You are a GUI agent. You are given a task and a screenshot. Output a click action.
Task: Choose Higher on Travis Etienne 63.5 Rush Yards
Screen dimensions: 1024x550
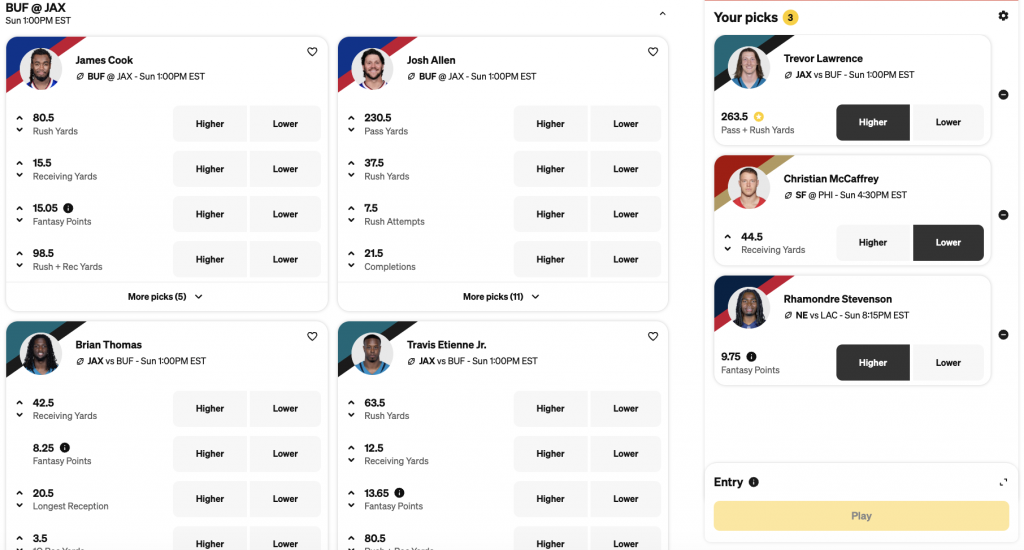click(x=550, y=408)
